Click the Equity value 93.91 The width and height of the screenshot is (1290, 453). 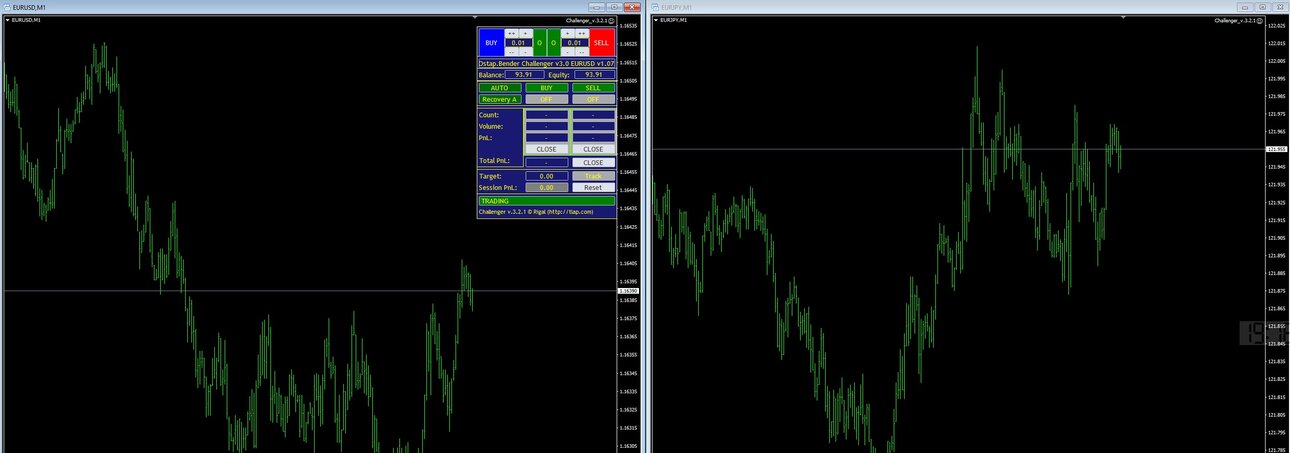(x=593, y=74)
